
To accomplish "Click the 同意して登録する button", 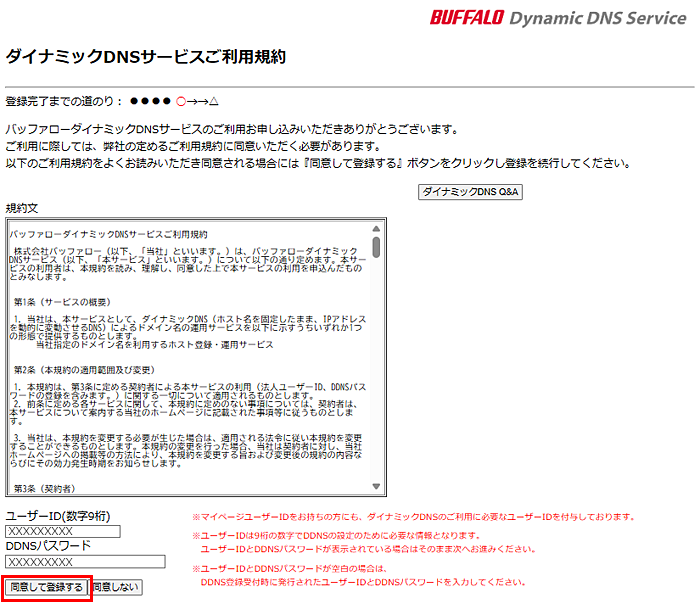I will click(46, 587).
